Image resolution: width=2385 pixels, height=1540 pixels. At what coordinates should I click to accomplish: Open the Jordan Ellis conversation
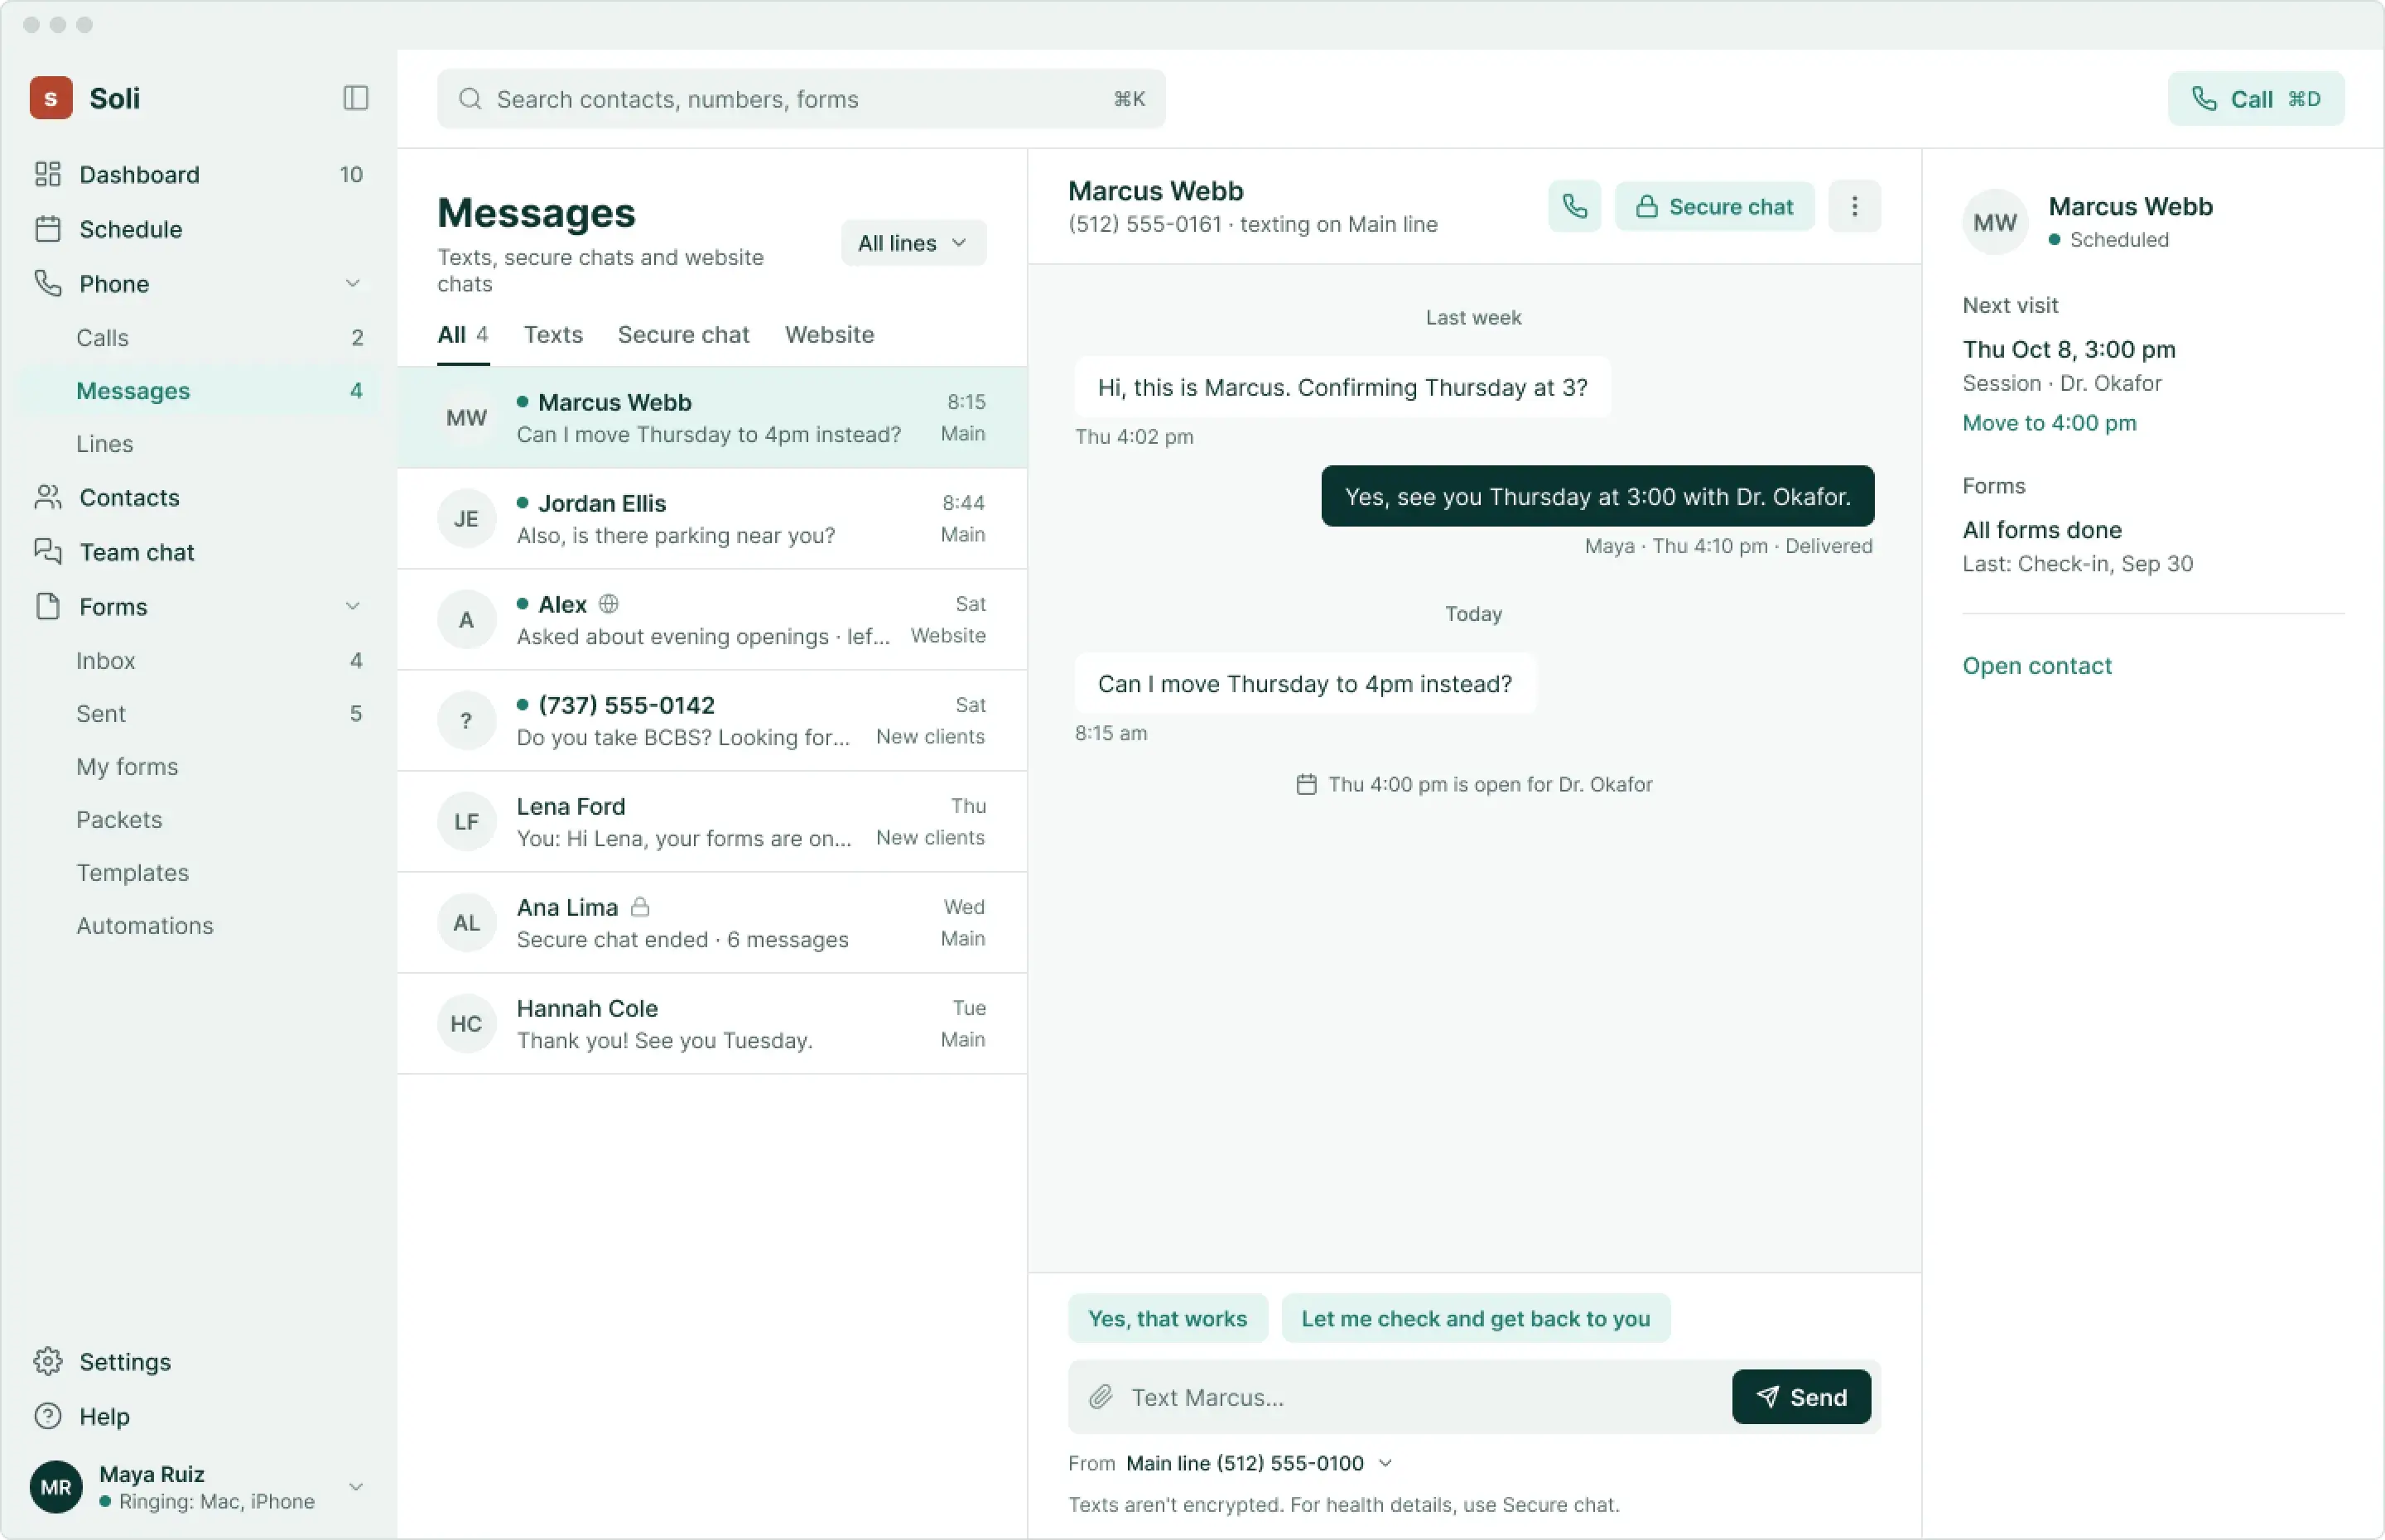(712, 519)
